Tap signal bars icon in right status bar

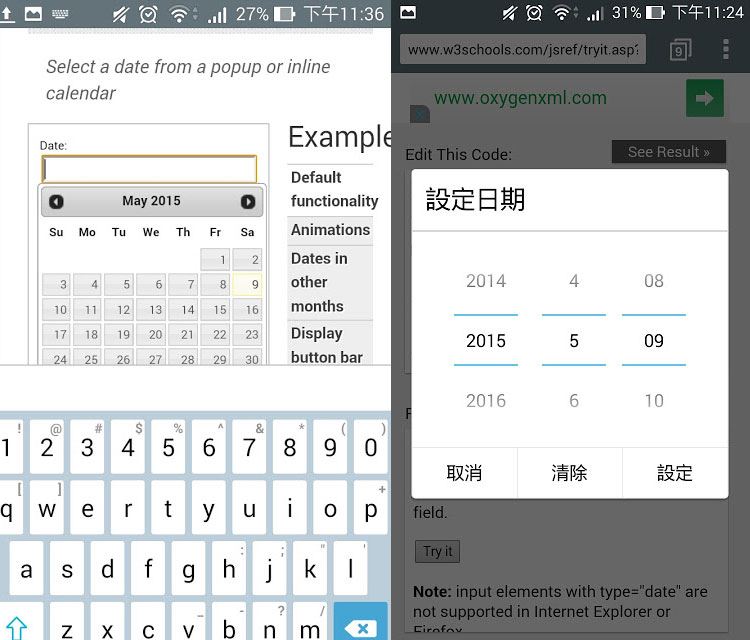point(595,14)
